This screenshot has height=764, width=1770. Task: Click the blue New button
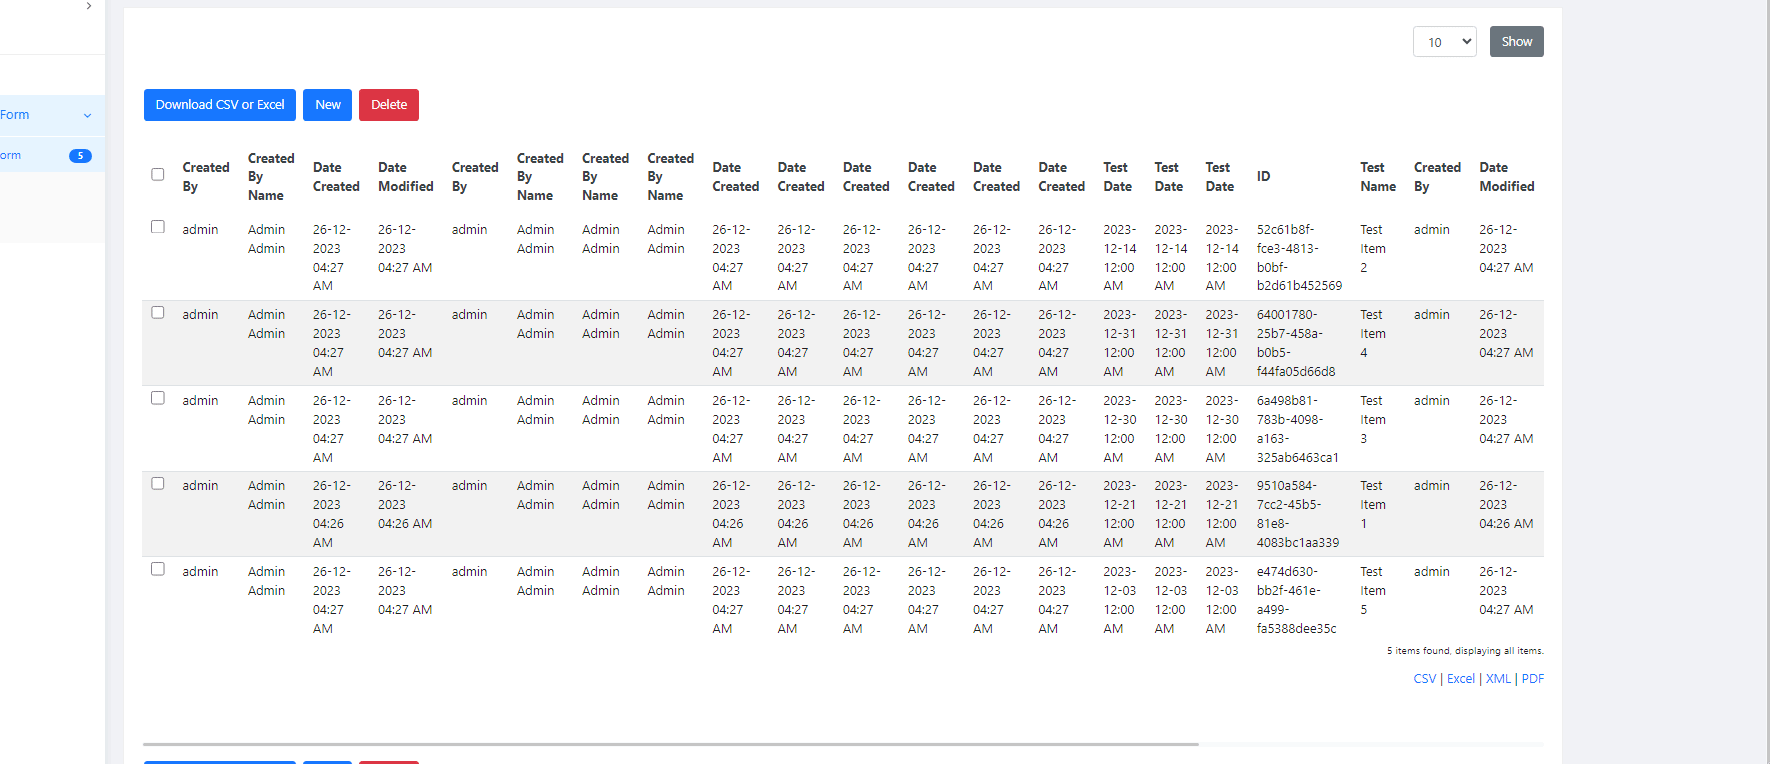pos(328,105)
